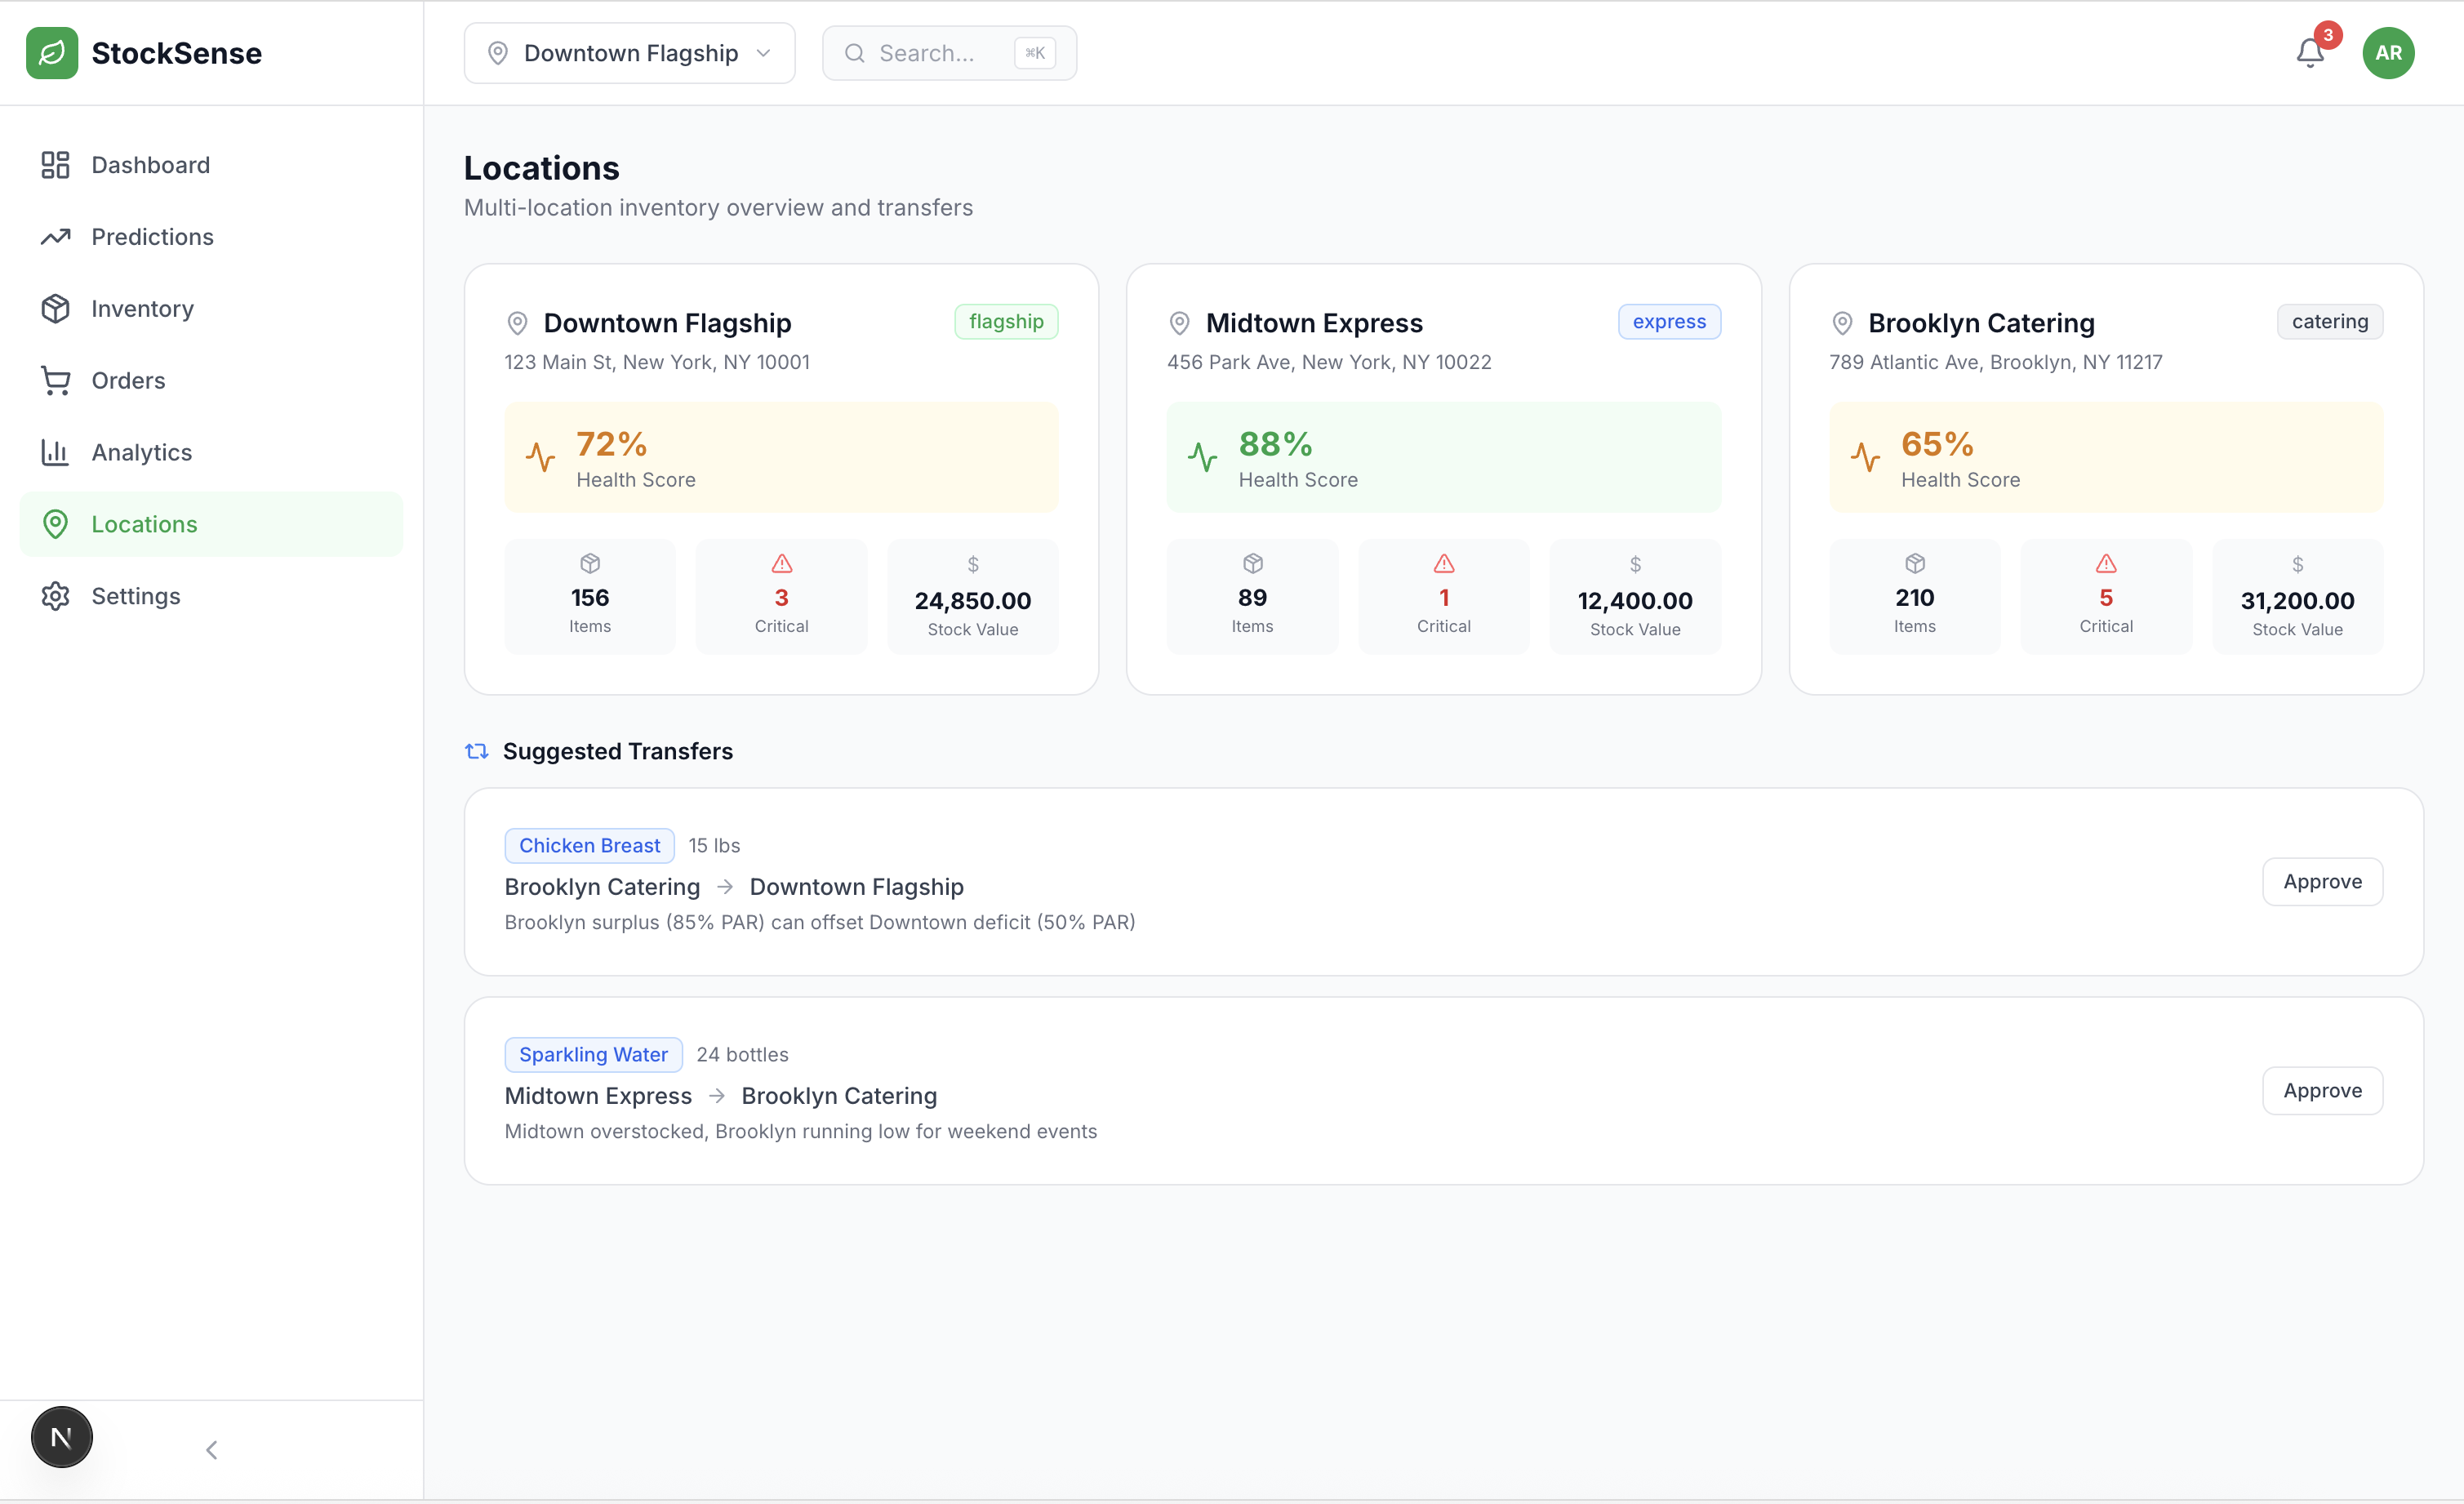This screenshot has width=2464, height=1504.
Task: Click the round N badge bottom-left
Action: coord(62,1437)
